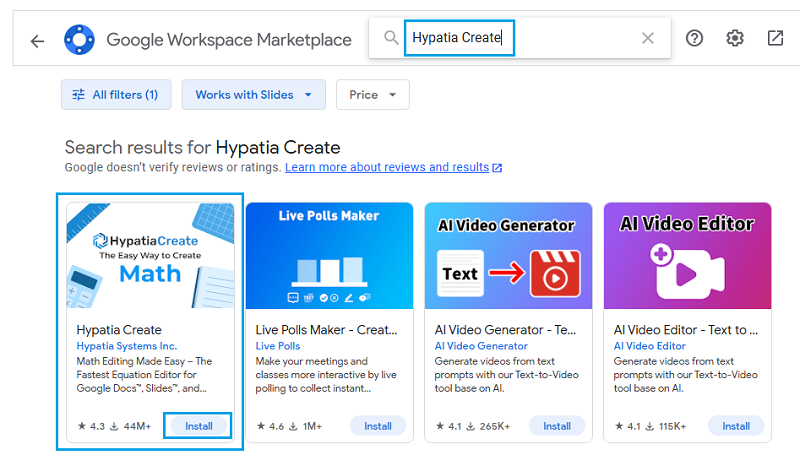The height and width of the screenshot is (455, 800).
Task: Open the AI Video Editor thumbnail image
Action: pos(687,256)
